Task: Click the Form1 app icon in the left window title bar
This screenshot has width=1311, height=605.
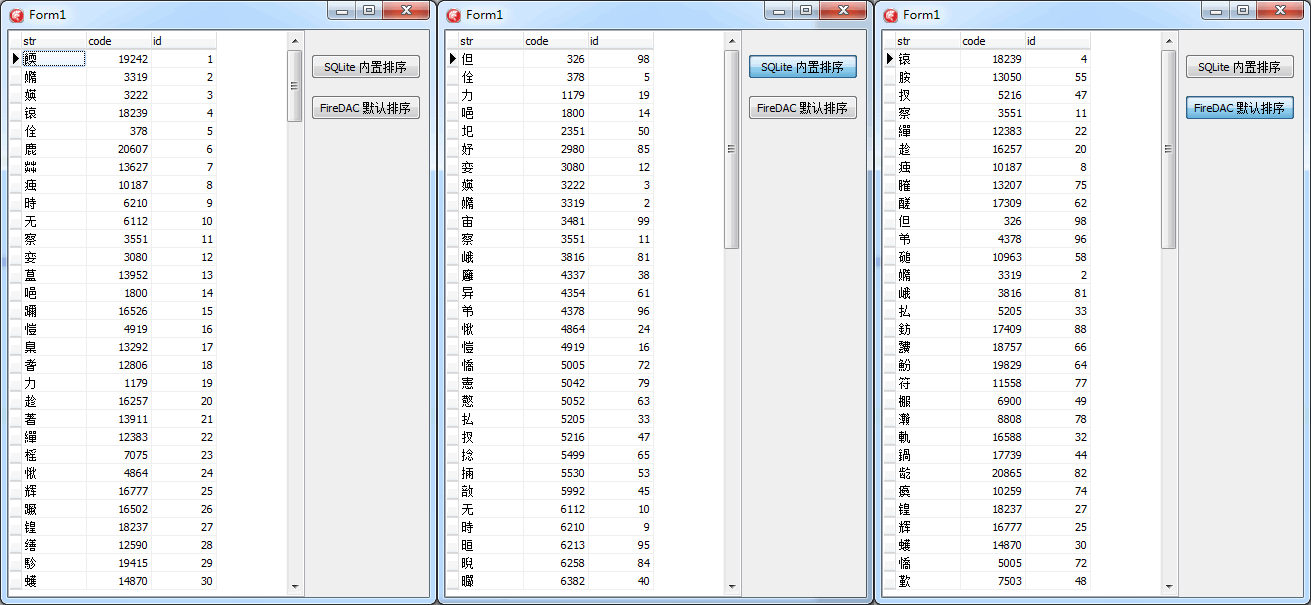Action: (16, 14)
